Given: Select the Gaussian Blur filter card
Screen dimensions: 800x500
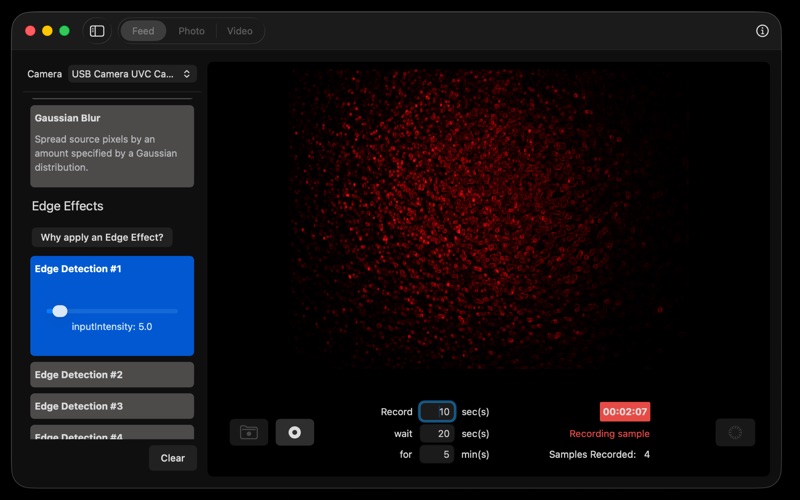Looking at the screenshot, I should 112,146.
